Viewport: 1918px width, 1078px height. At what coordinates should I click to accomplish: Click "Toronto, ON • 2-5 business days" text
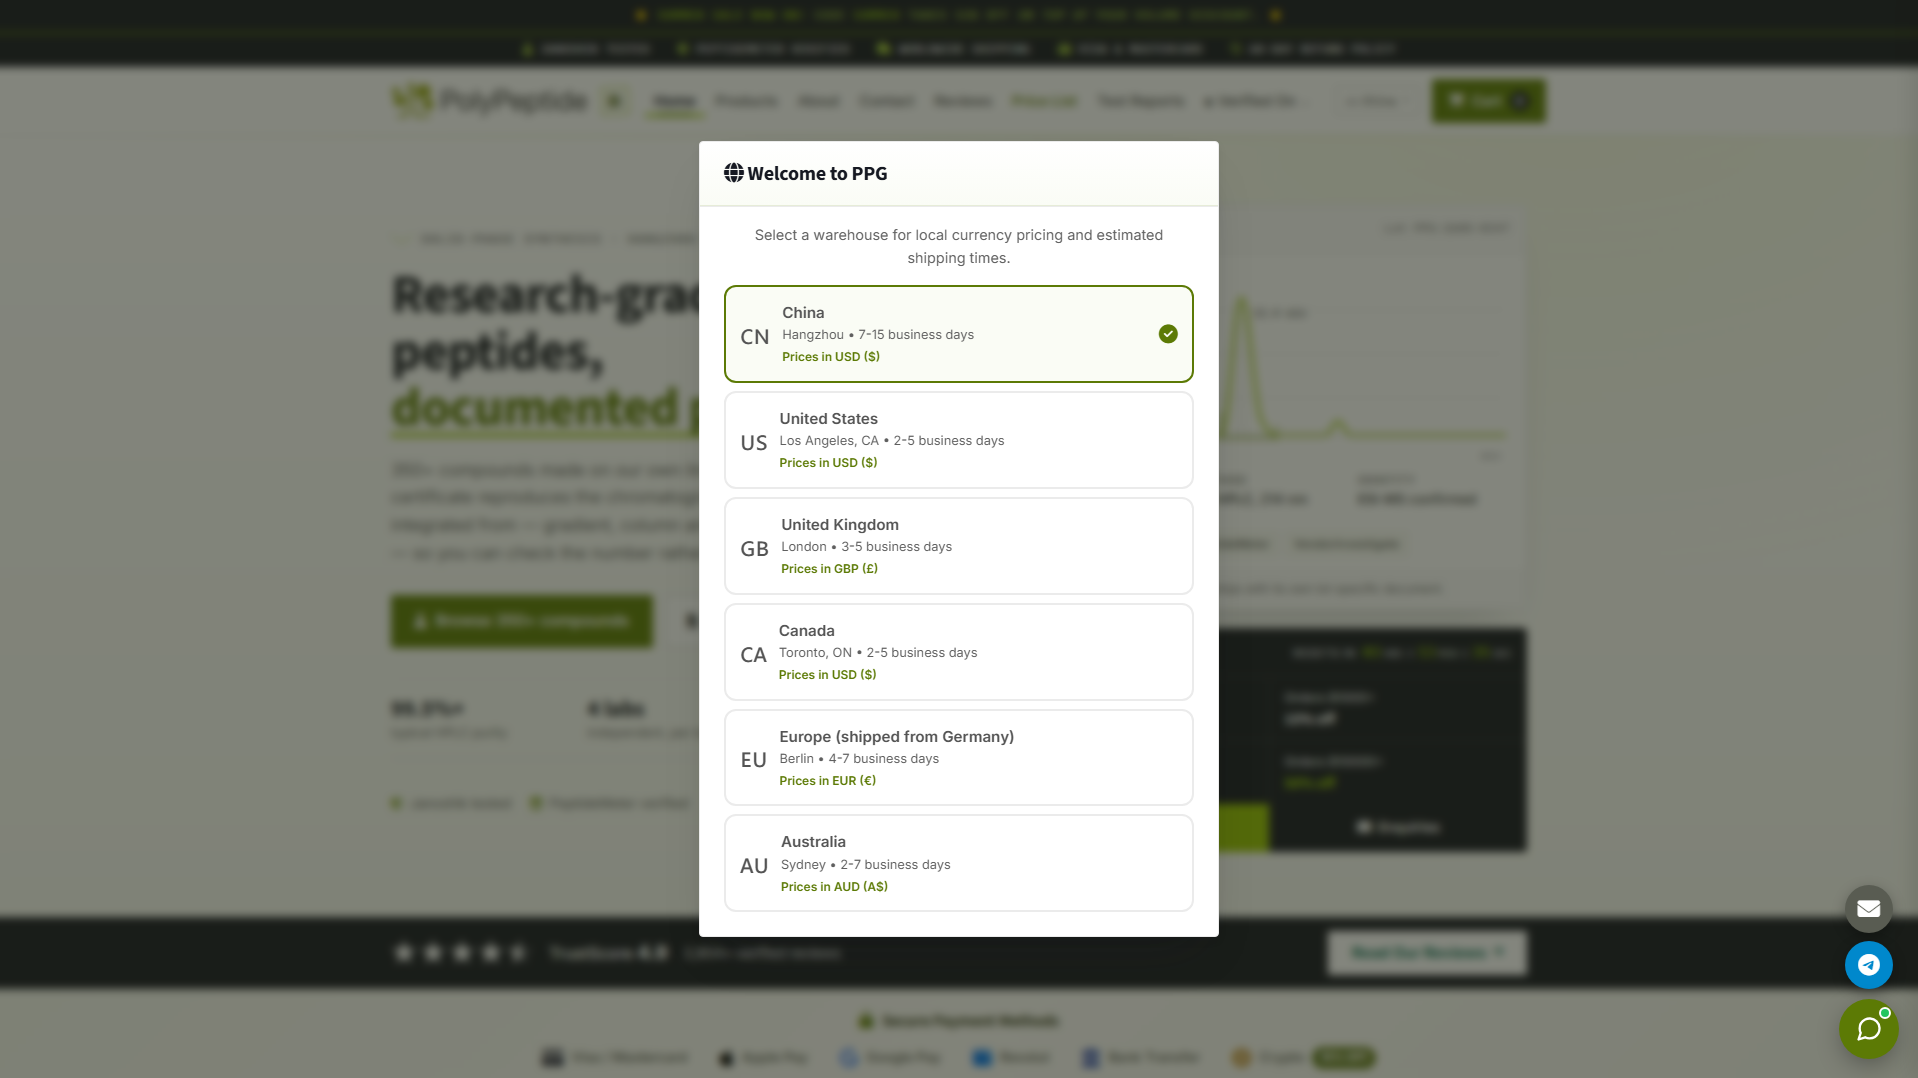pyautogui.click(x=878, y=653)
